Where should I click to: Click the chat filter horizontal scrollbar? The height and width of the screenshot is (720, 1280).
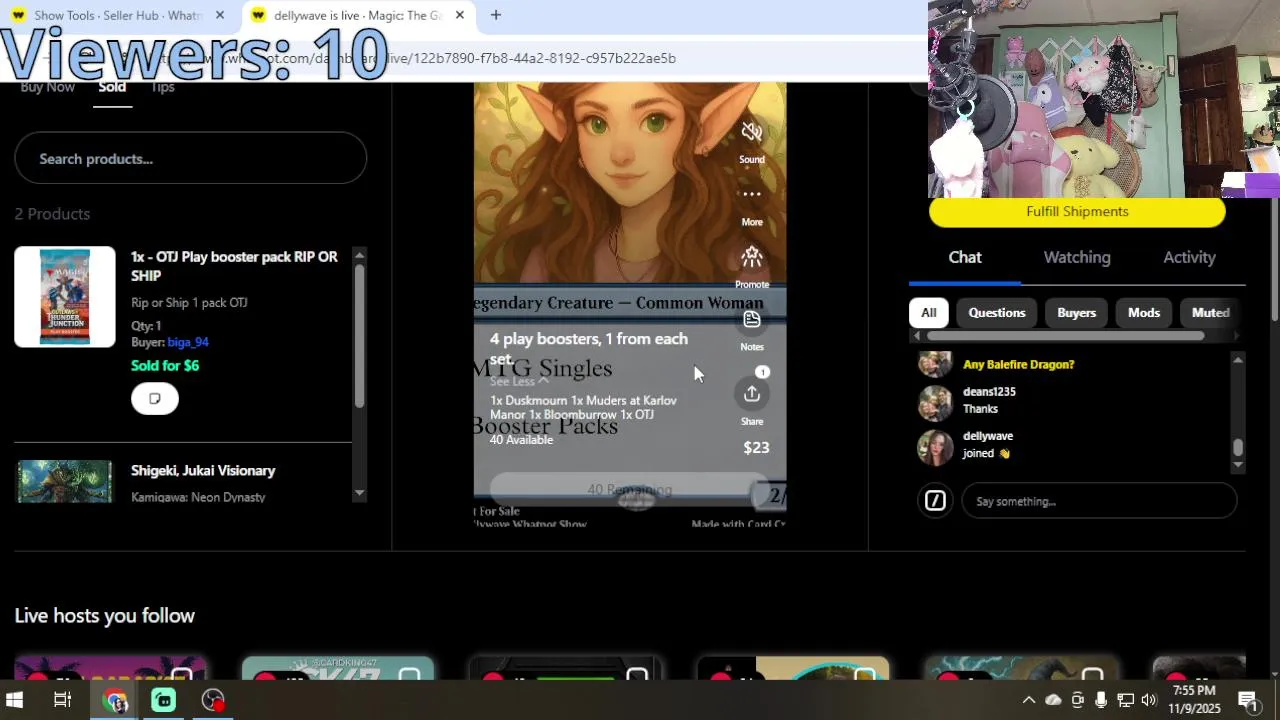tap(1065, 336)
